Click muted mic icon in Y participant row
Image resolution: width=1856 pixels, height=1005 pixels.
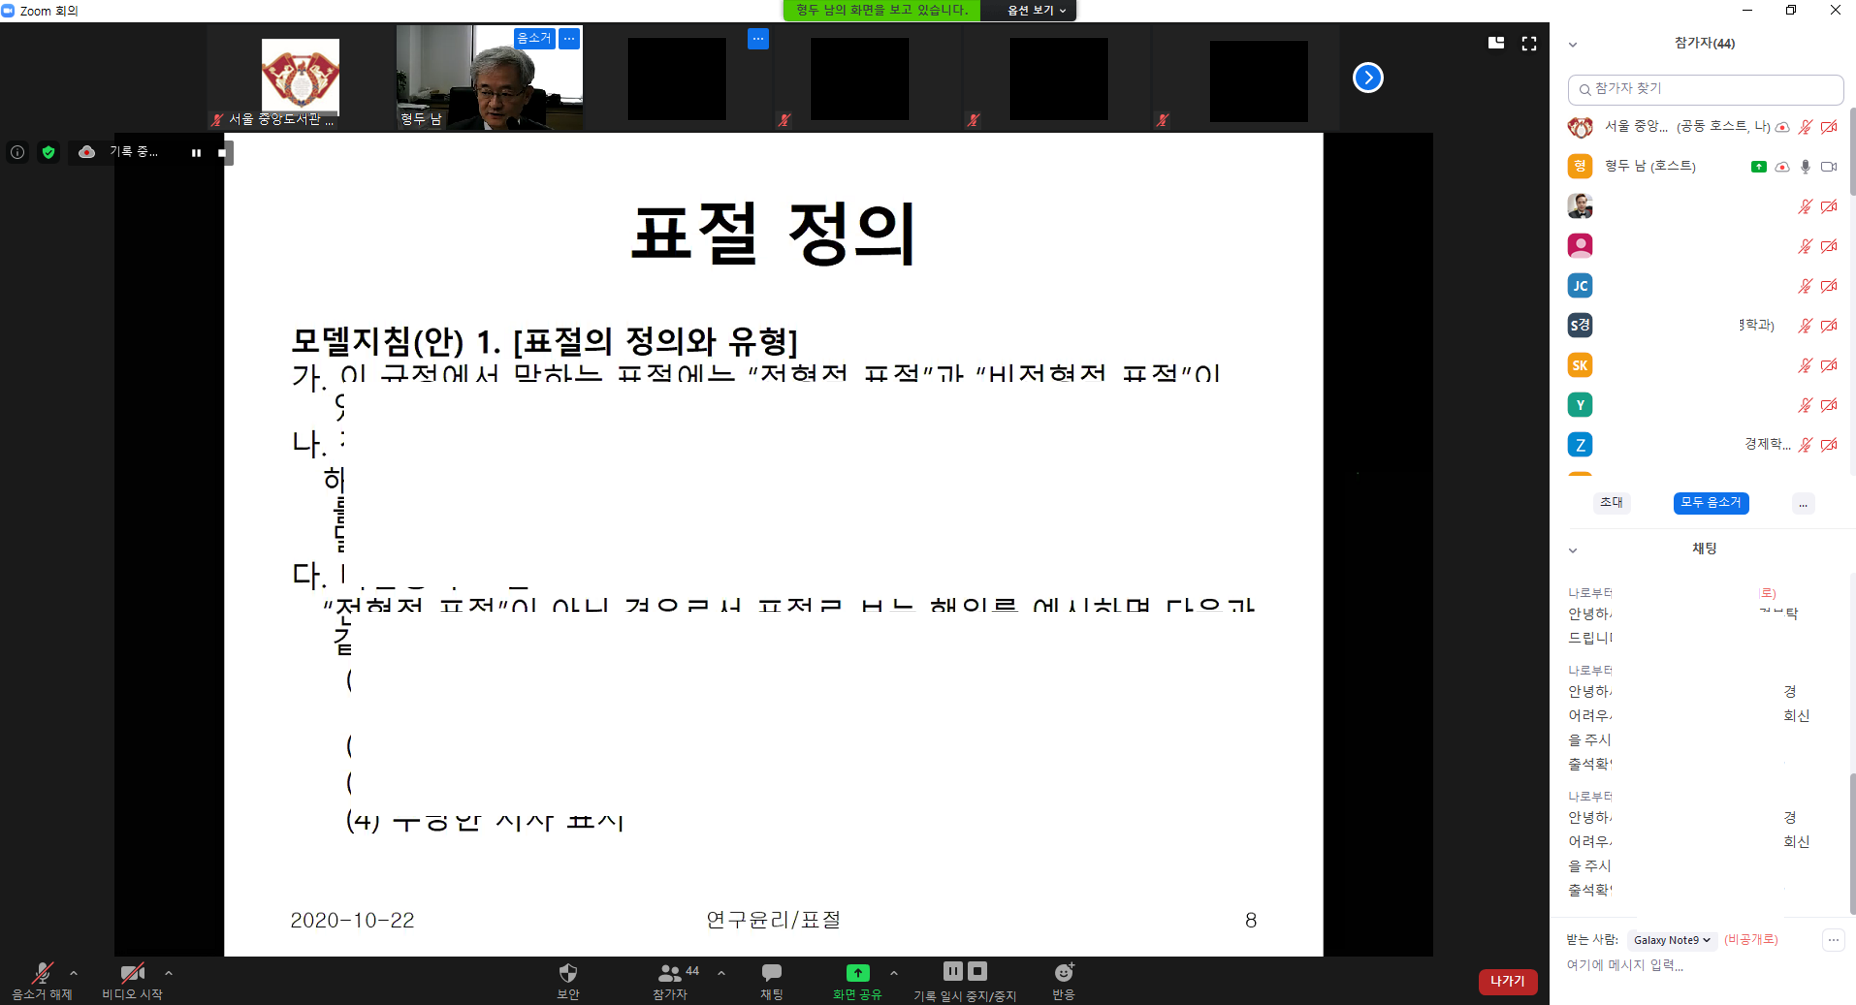(1805, 405)
